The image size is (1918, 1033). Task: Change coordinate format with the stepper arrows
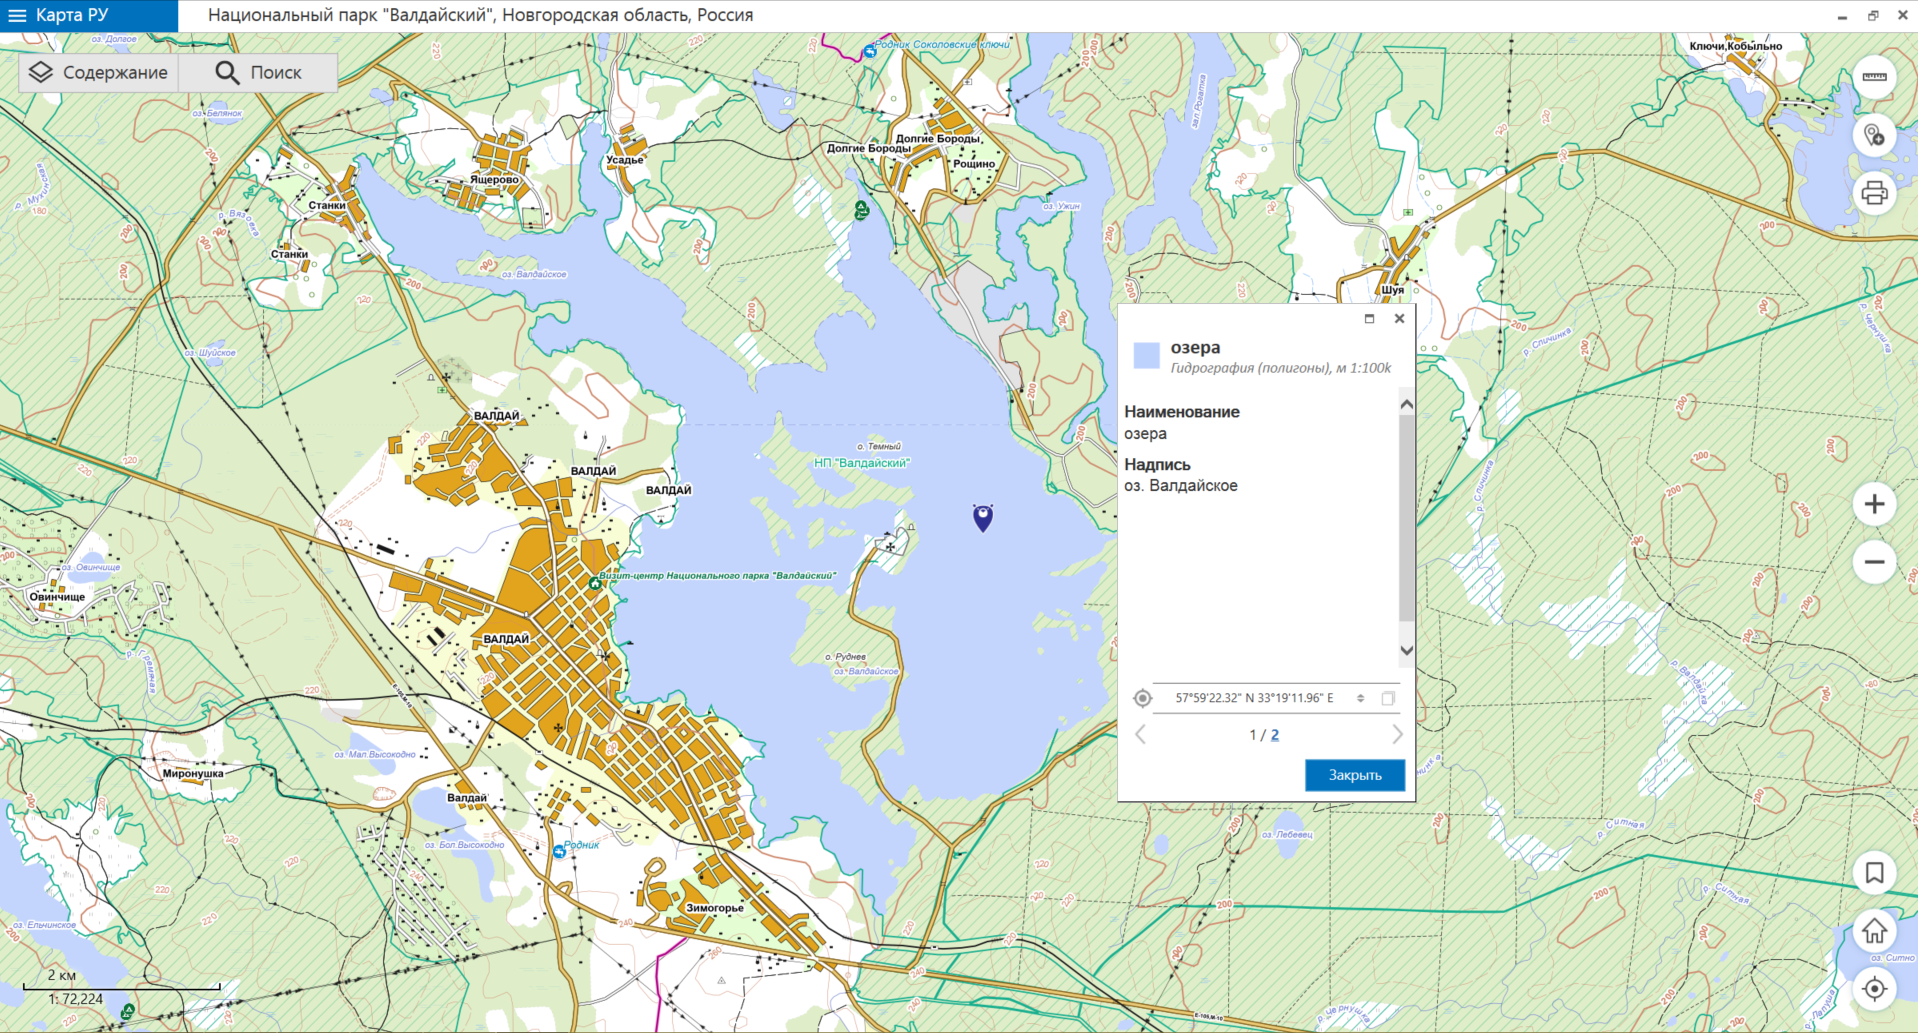coord(1360,698)
